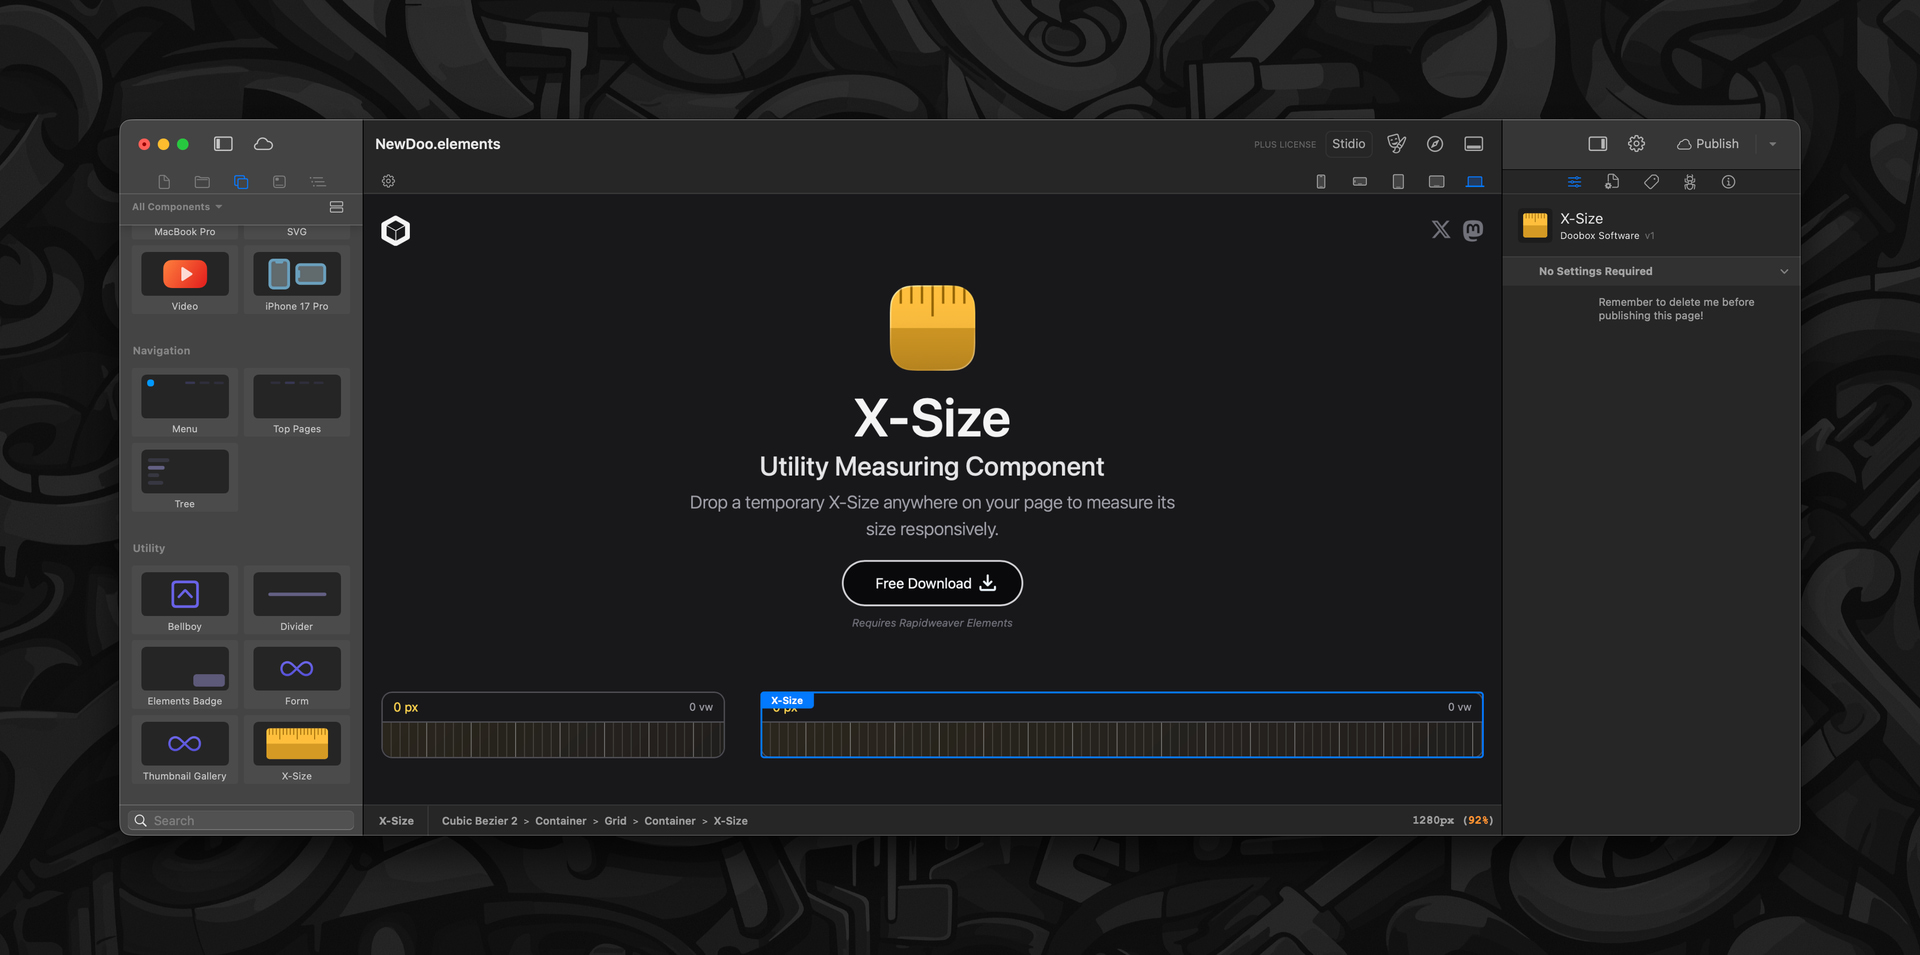Select the Video component thumbnail
This screenshot has height=955, width=1920.
[185, 280]
